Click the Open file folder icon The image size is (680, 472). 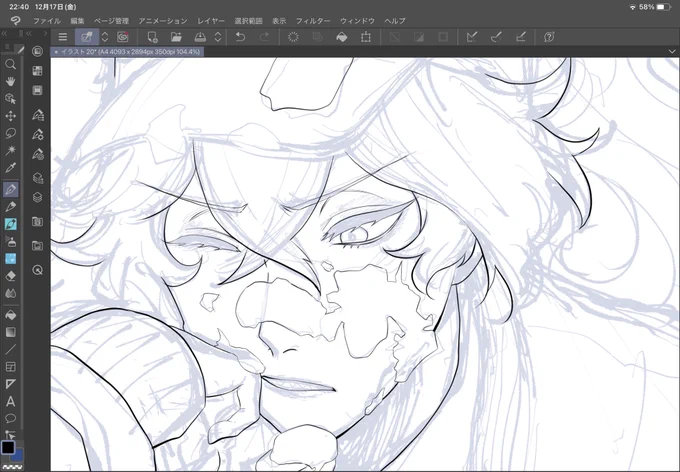[176, 37]
